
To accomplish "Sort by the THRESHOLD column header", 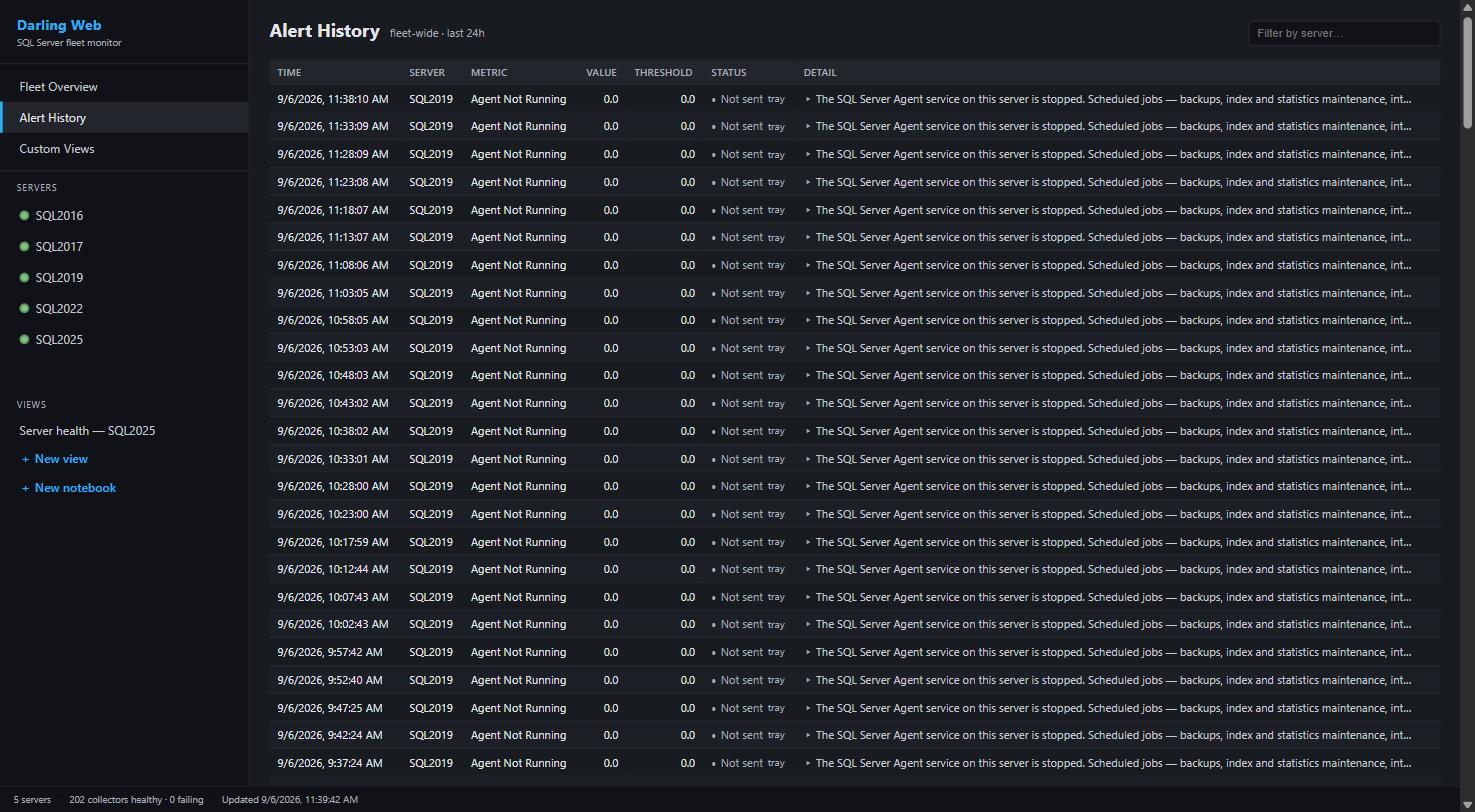I will pos(663,72).
